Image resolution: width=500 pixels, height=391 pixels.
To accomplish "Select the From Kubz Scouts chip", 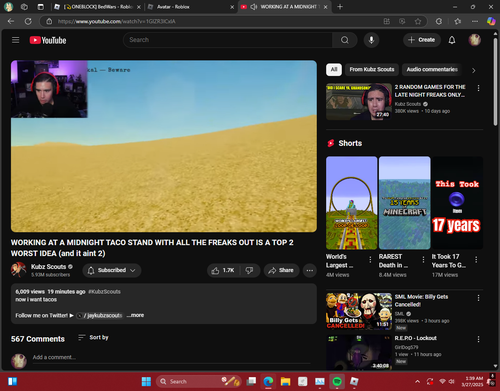I will click(372, 69).
